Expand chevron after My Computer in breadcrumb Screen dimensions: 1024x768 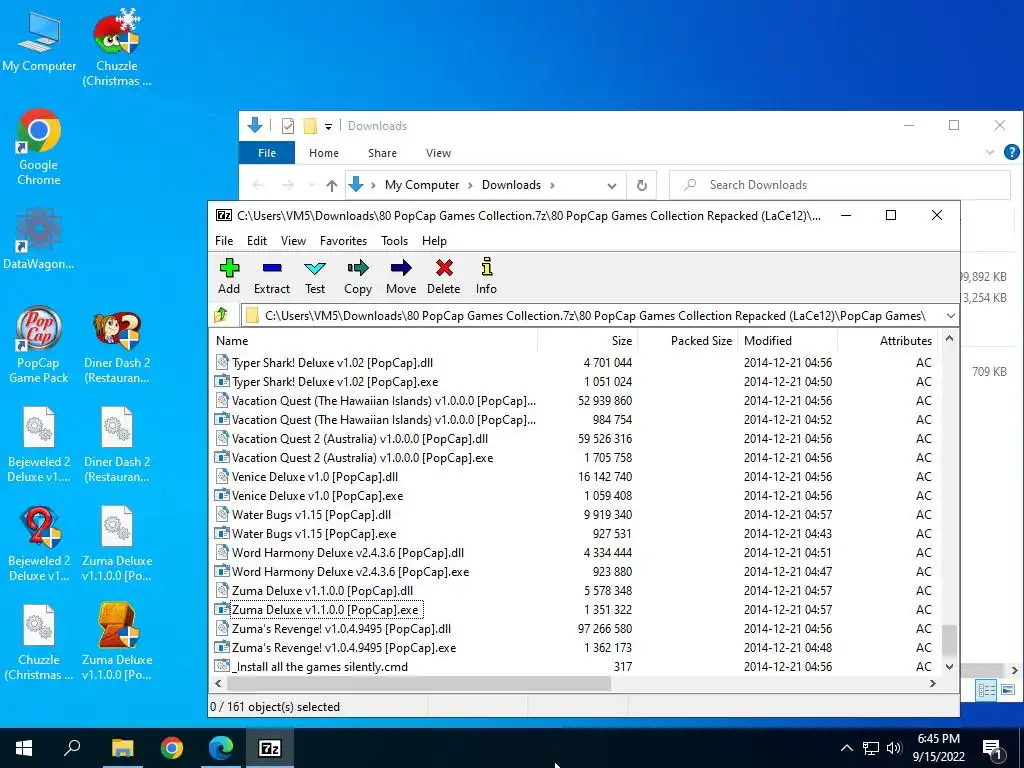[x=470, y=185]
